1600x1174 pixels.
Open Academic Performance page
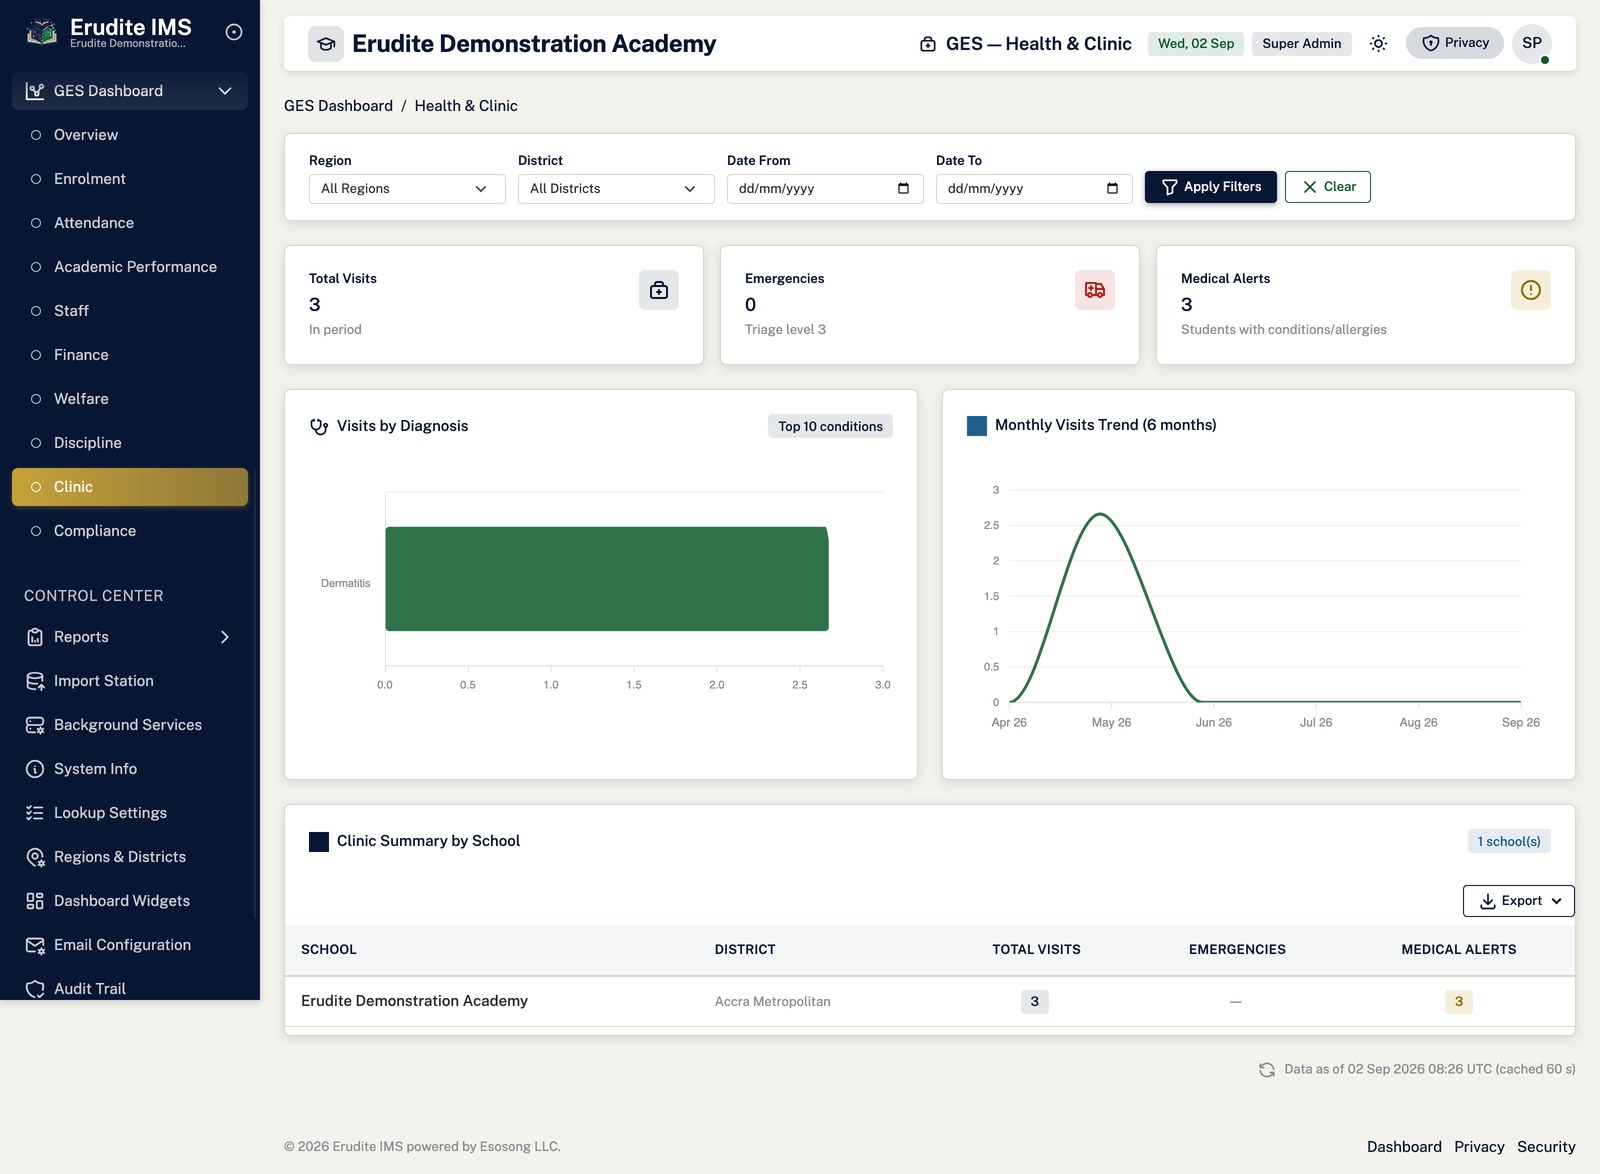pos(130,267)
